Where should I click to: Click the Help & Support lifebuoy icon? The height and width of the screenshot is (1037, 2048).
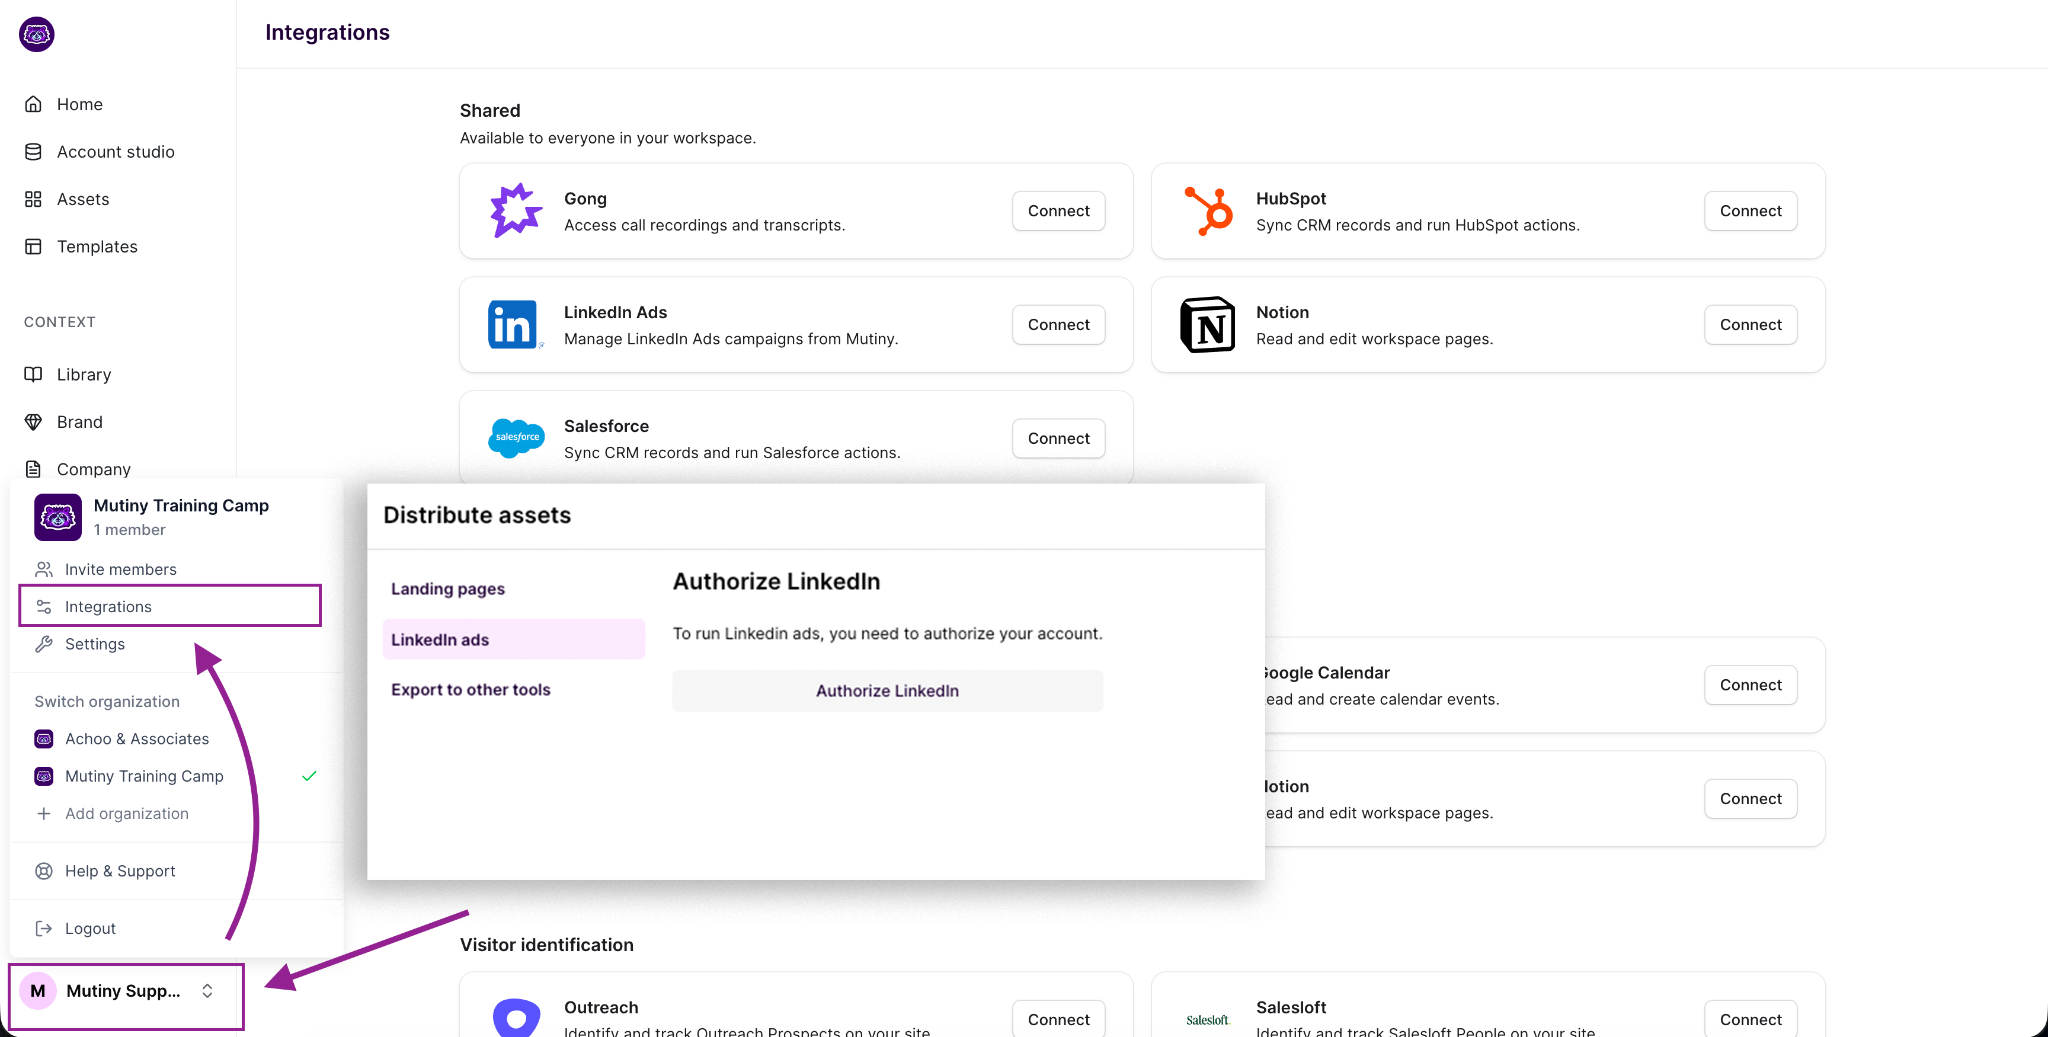click(44, 871)
